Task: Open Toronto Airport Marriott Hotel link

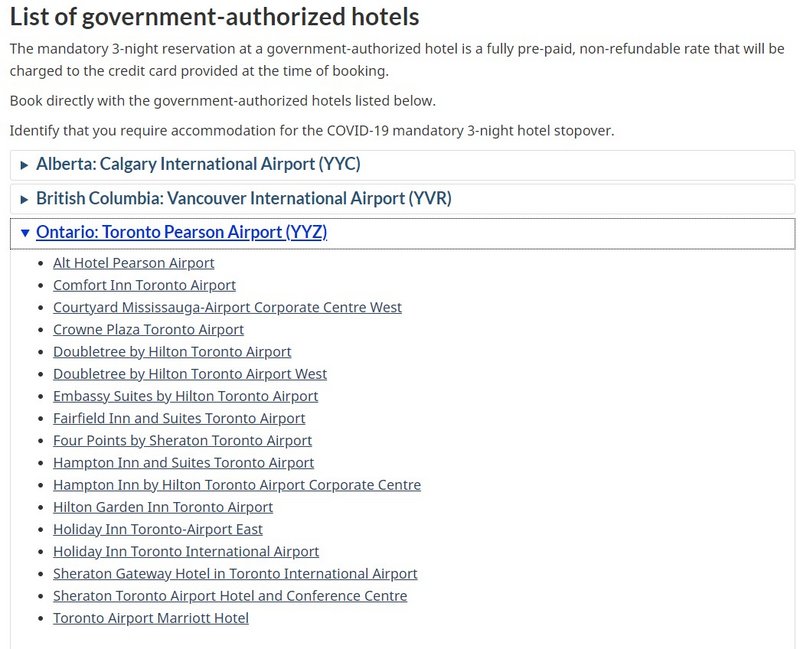Action: click(151, 618)
